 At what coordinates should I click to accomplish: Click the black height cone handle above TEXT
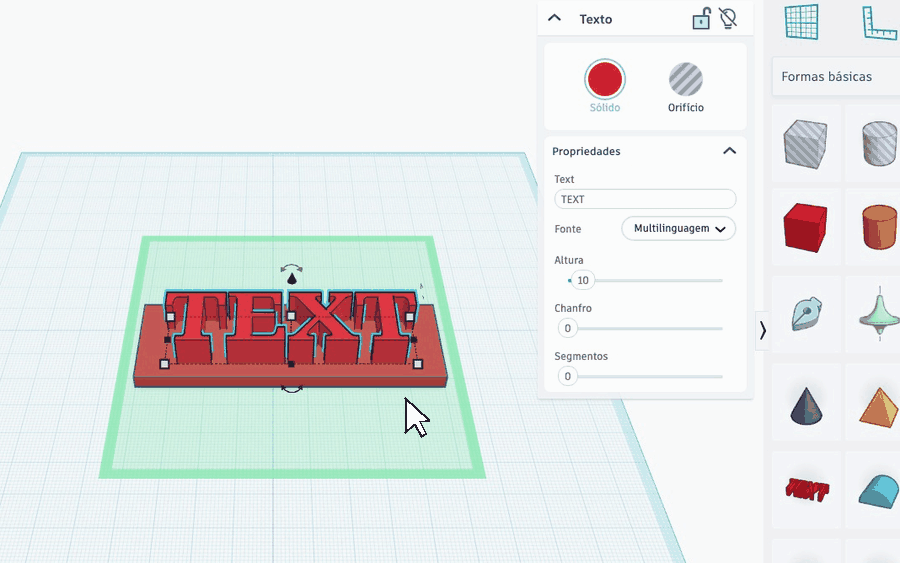(x=292, y=279)
